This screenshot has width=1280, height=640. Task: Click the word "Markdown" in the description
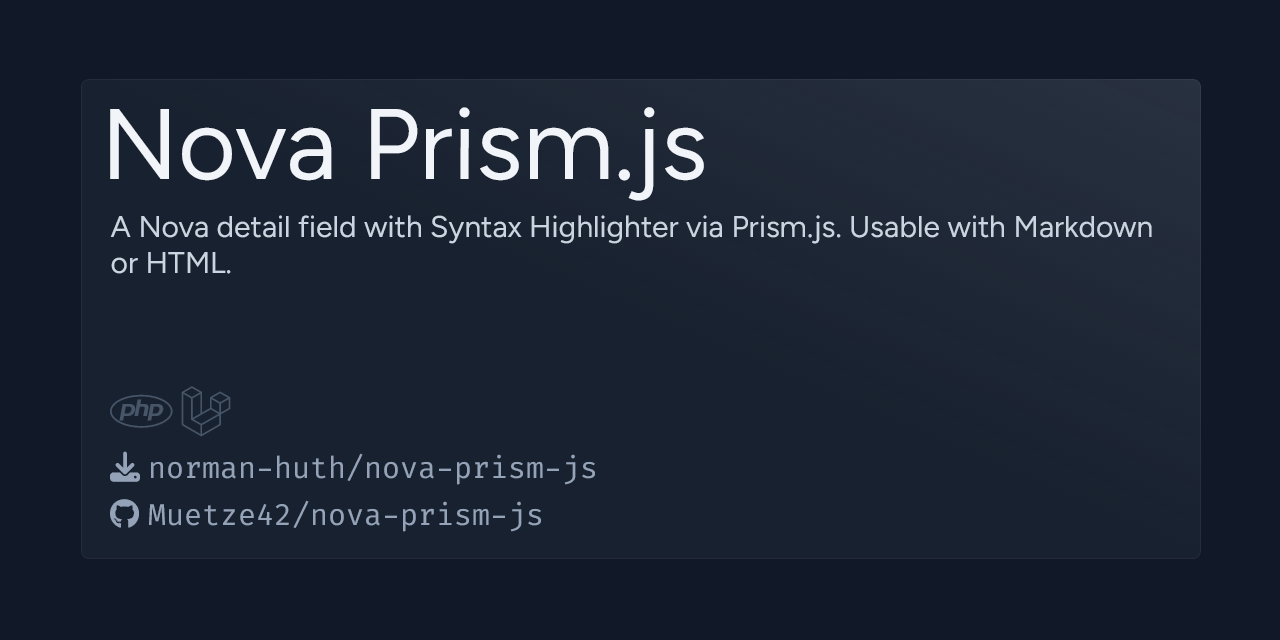tap(1083, 227)
